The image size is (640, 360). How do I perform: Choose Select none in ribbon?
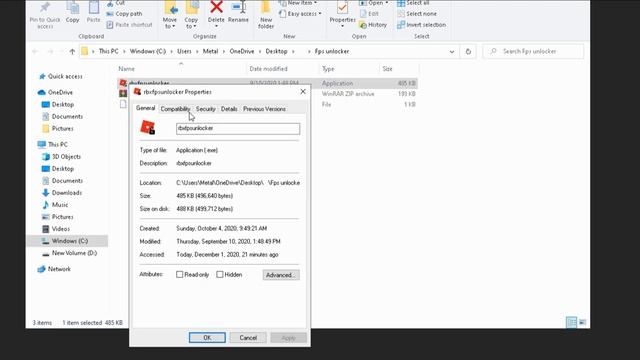tap(417, 14)
